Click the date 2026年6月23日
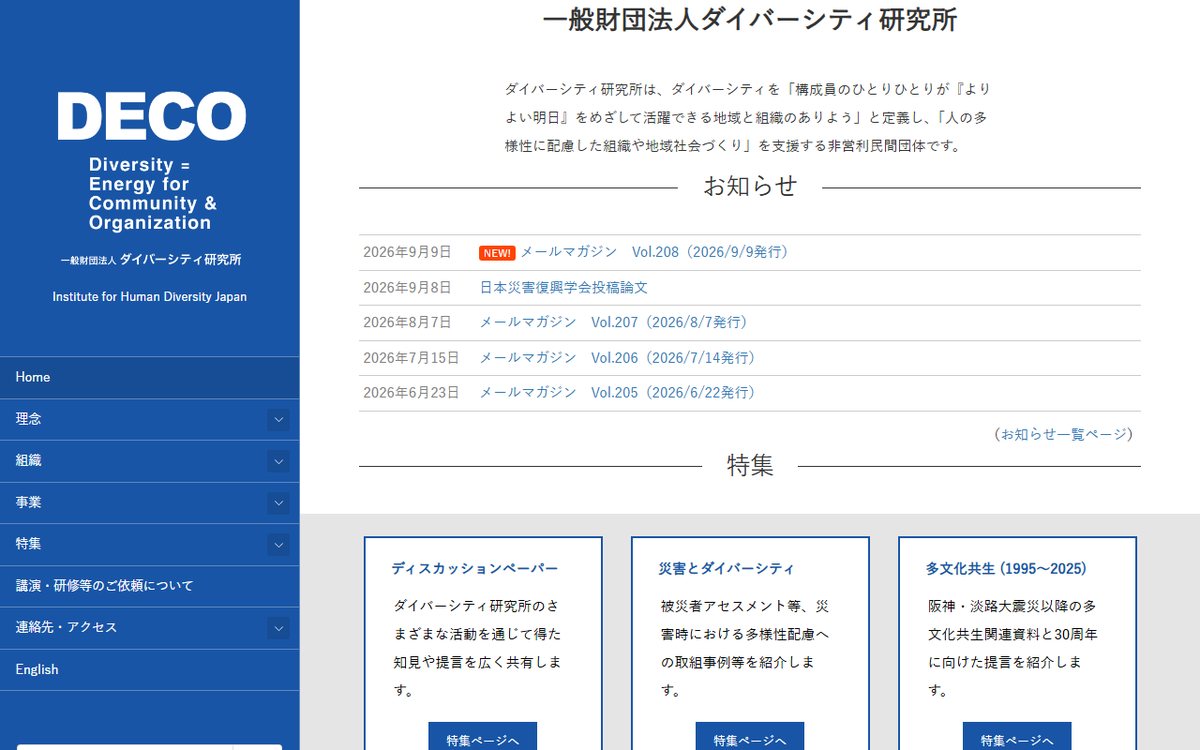The image size is (1200, 750). 411,392
